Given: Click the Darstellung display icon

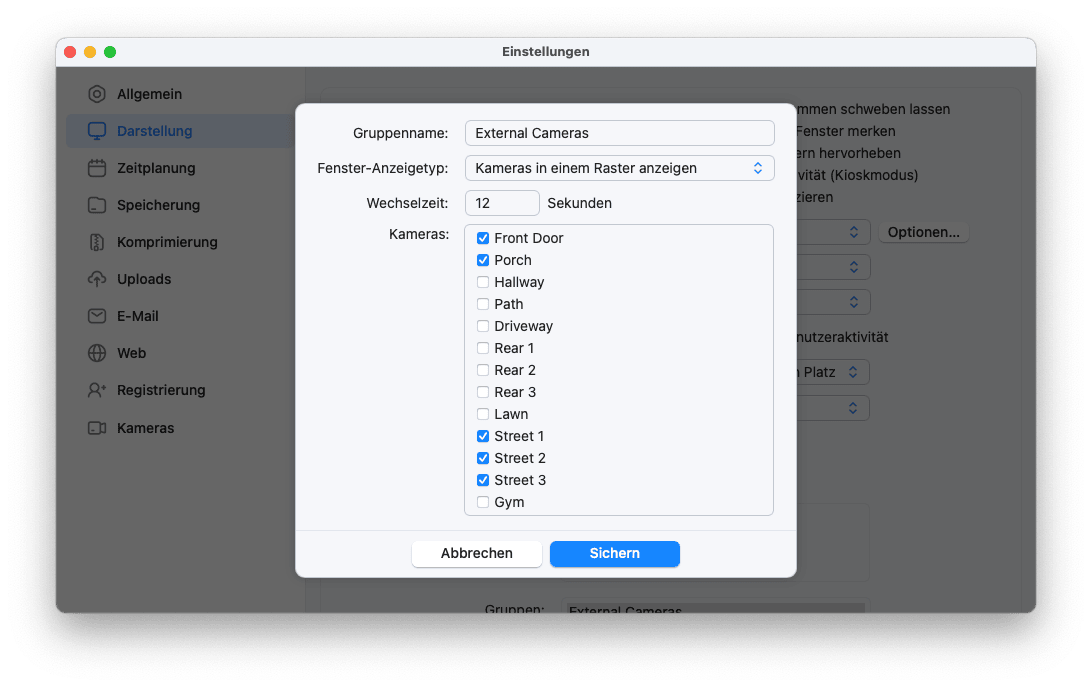Looking at the screenshot, I should 94,131.
